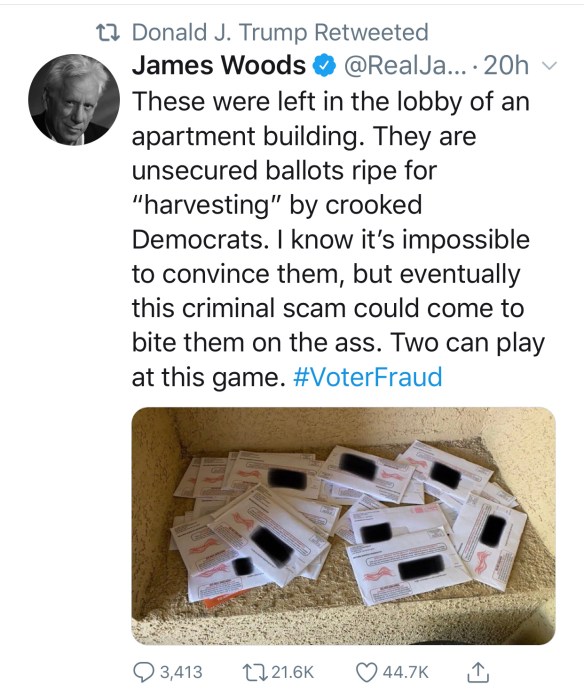Screen dimensions: 584x692
Task: Click the 20h timestamp
Action: [x=506, y=66]
